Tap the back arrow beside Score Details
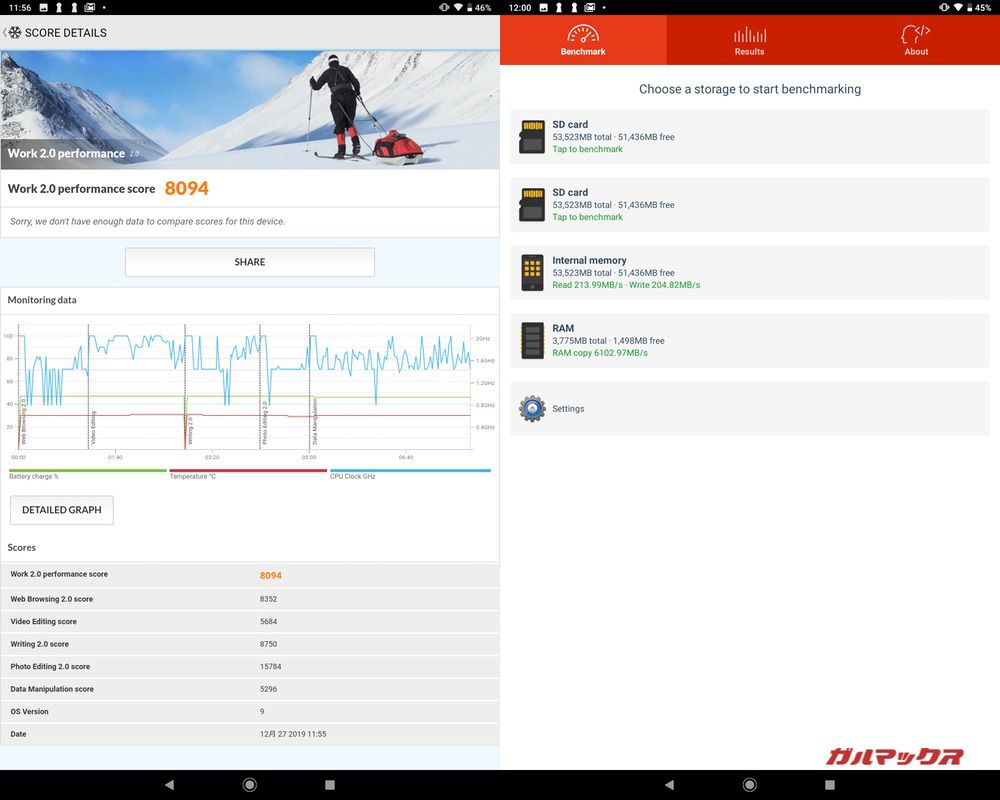This screenshot has width=1000, height=800. (x=6, y=33)
